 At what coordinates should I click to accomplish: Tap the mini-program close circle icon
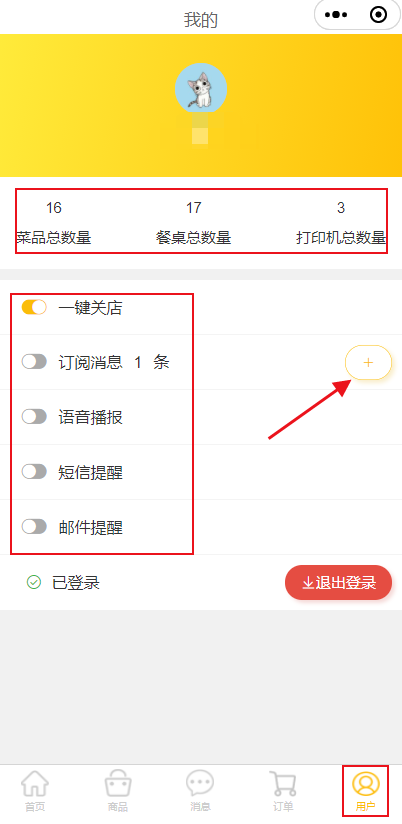378,15
